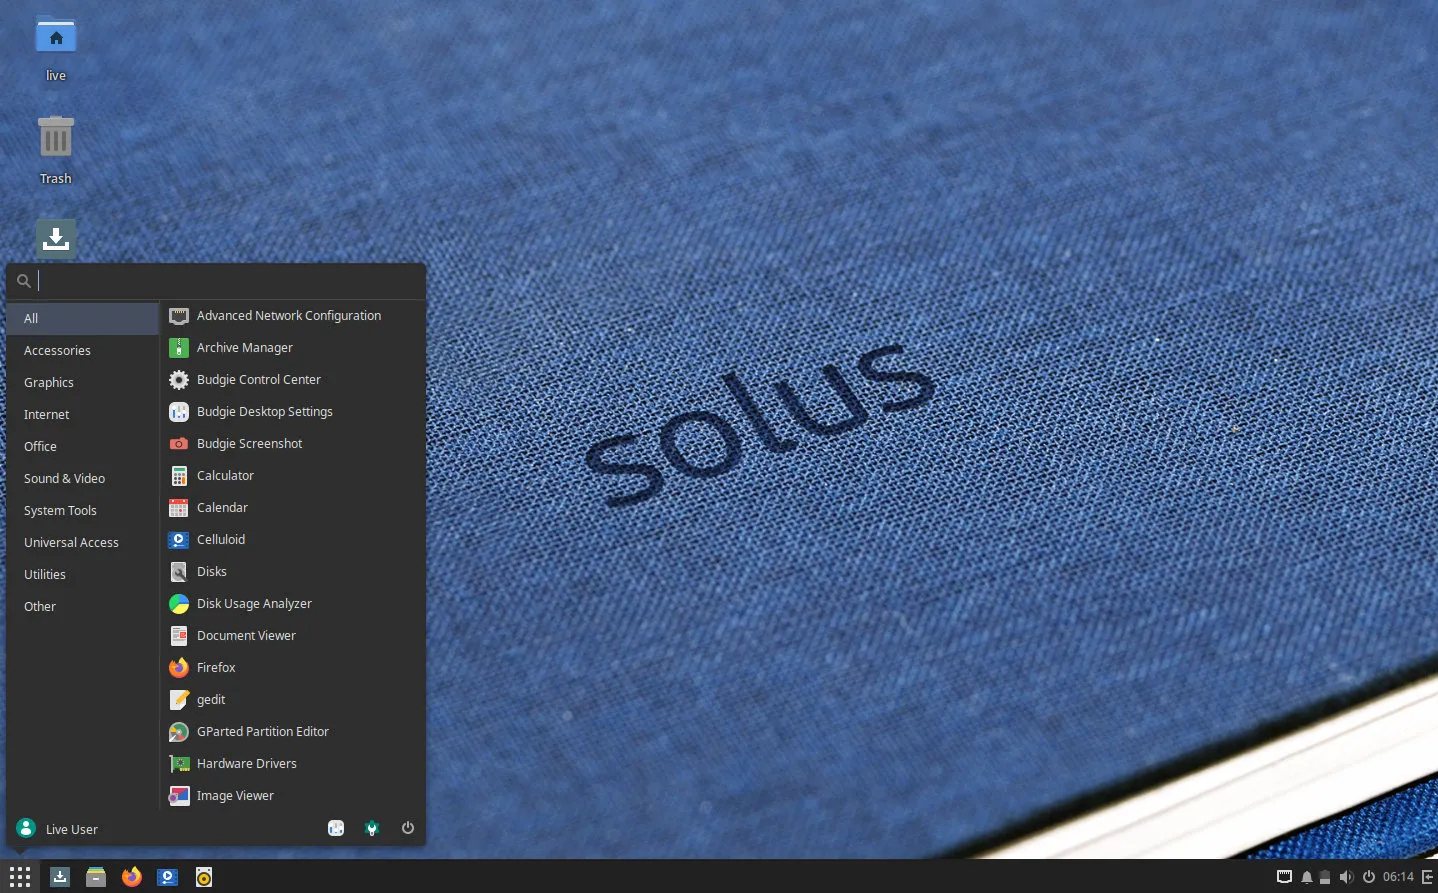This screenshot has width=1438, height=893.
Task: Click the installer download icon on the desktop
Action: [56, 239]
